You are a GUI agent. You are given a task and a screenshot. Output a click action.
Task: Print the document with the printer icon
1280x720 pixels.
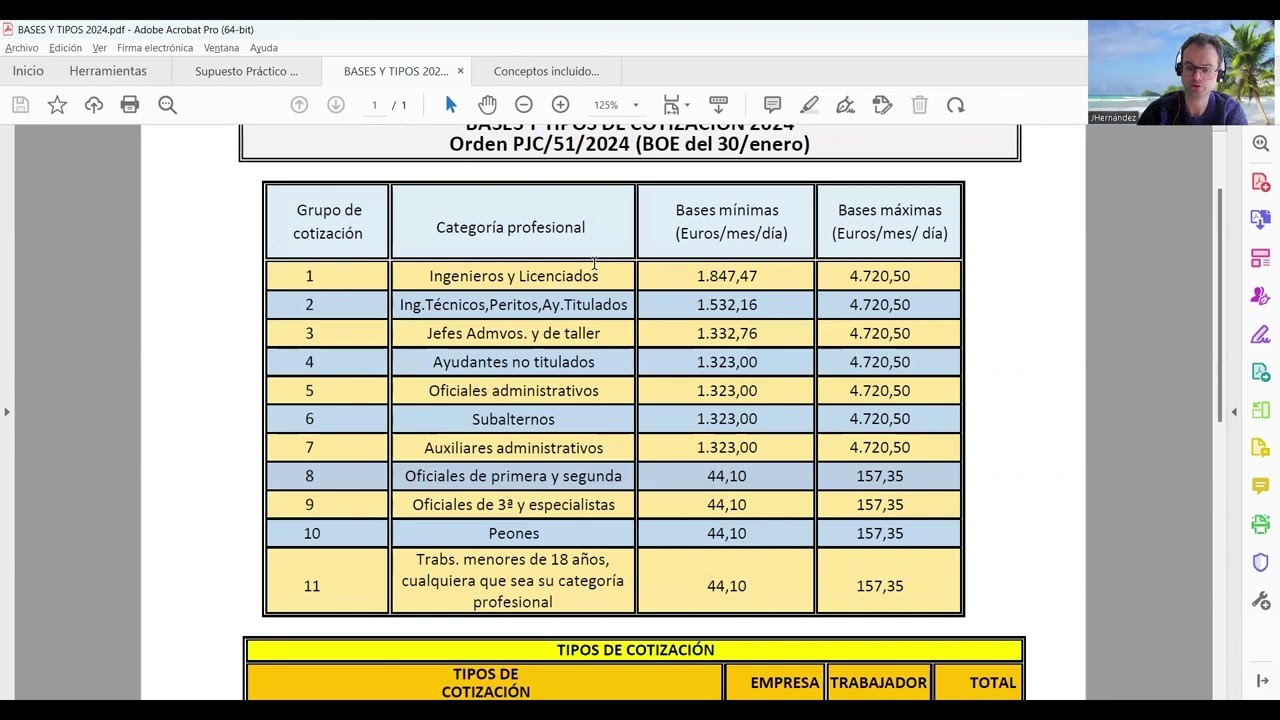coord(130,105)
